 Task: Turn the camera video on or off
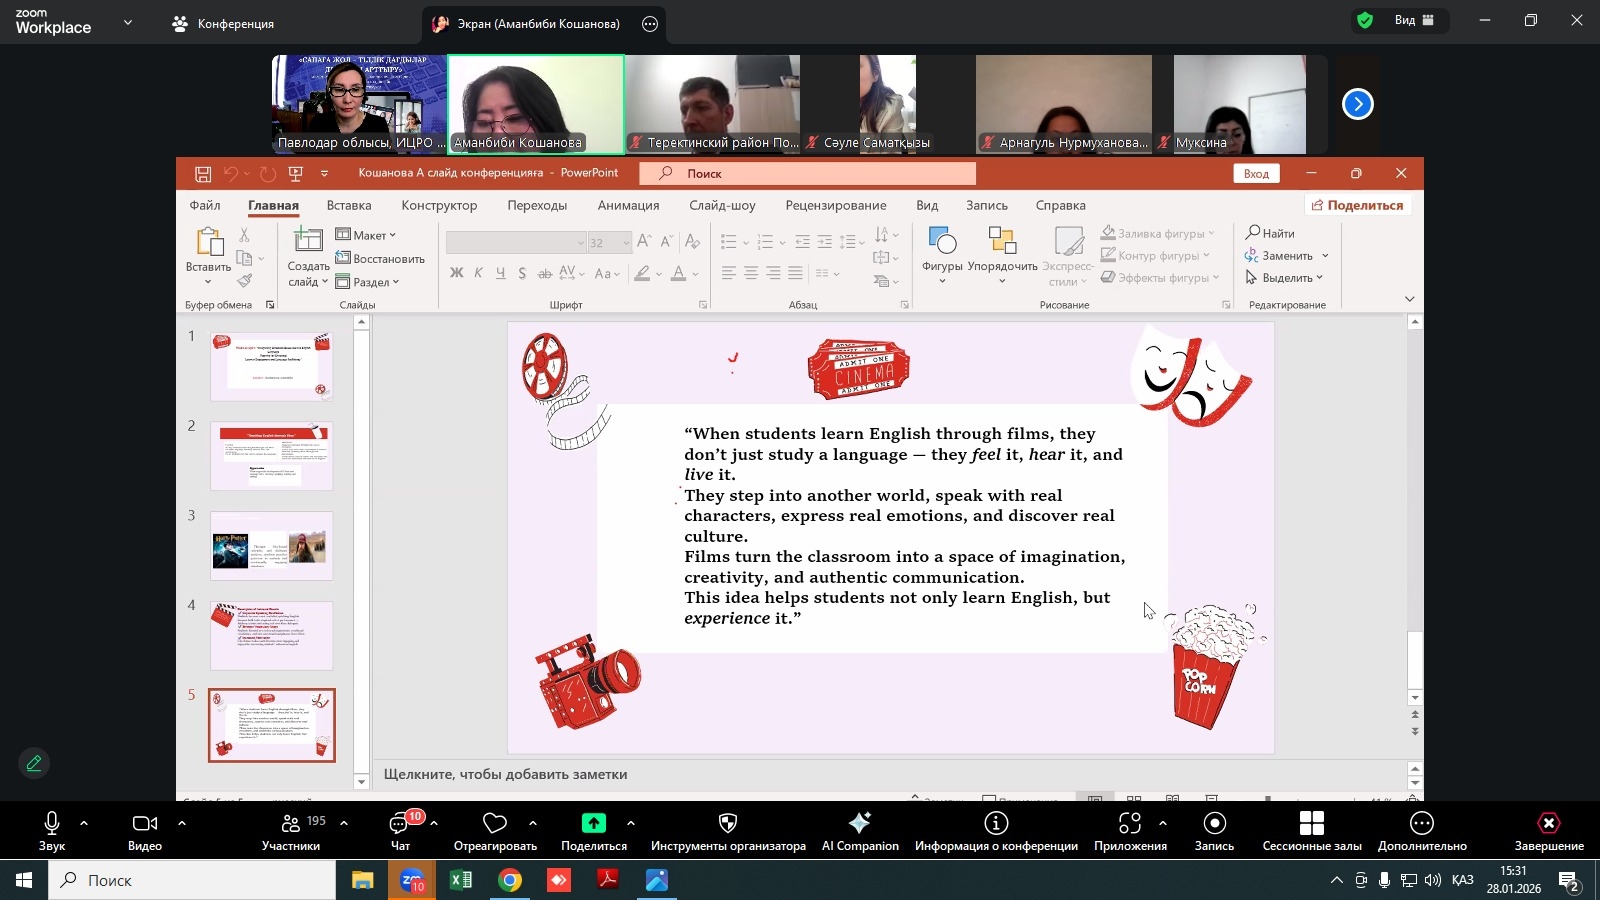145,823
